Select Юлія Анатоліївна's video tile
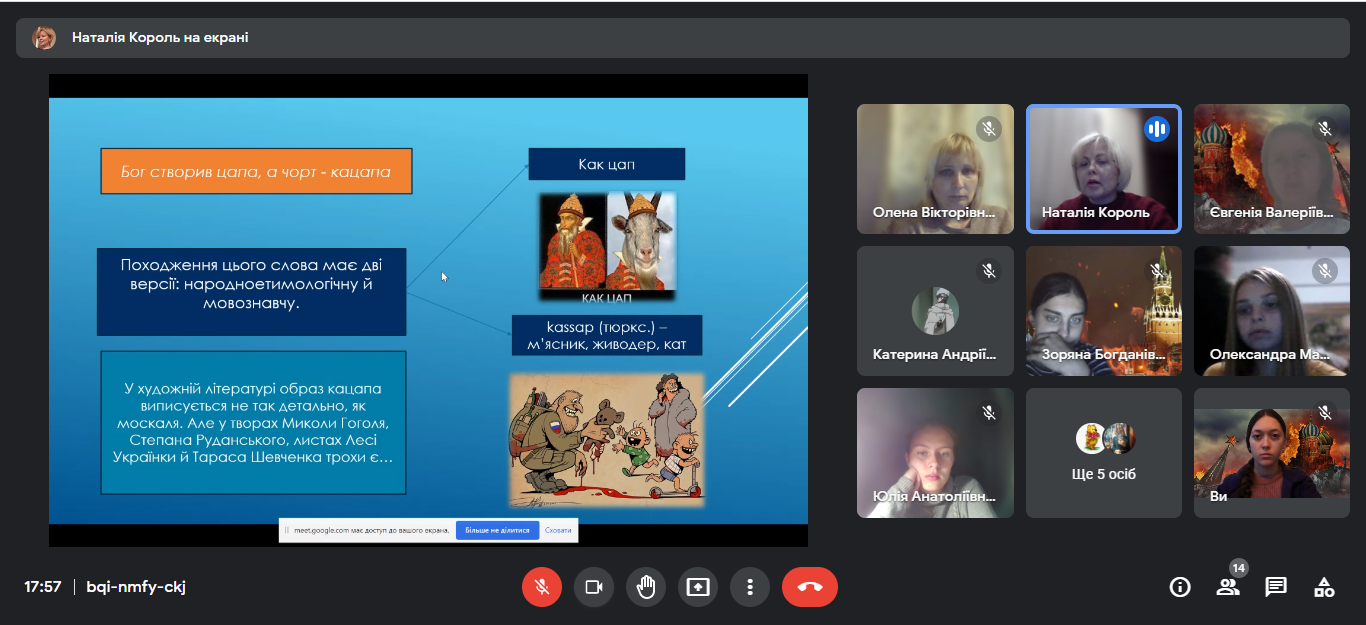This screenshot has width=1366, height=625. click(935, 453)
